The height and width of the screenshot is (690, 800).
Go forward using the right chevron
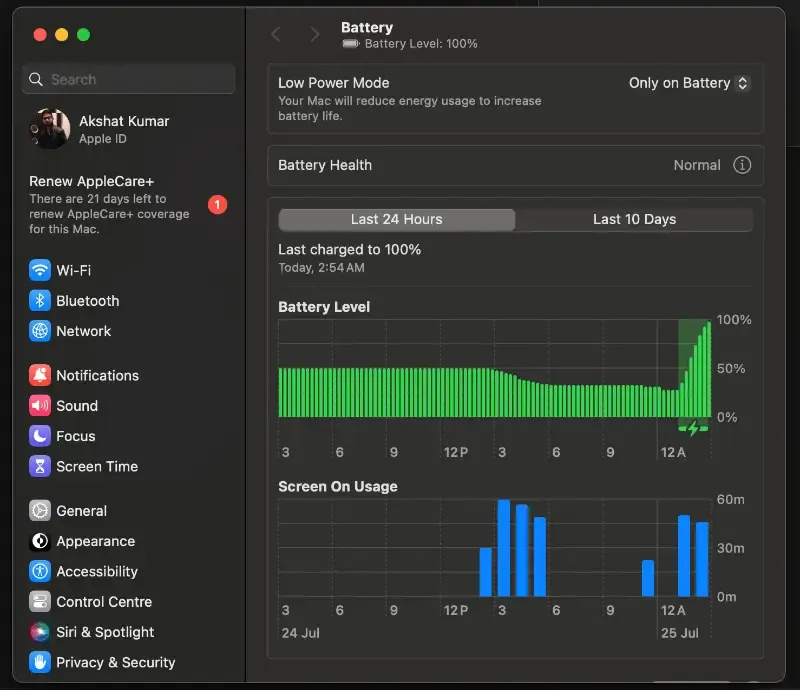tap(315, 35)
